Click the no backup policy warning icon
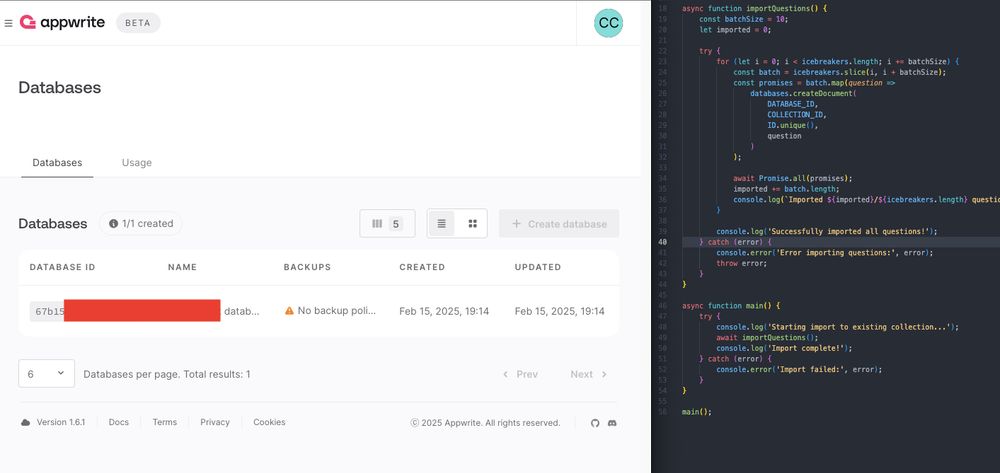 [290, 311]
